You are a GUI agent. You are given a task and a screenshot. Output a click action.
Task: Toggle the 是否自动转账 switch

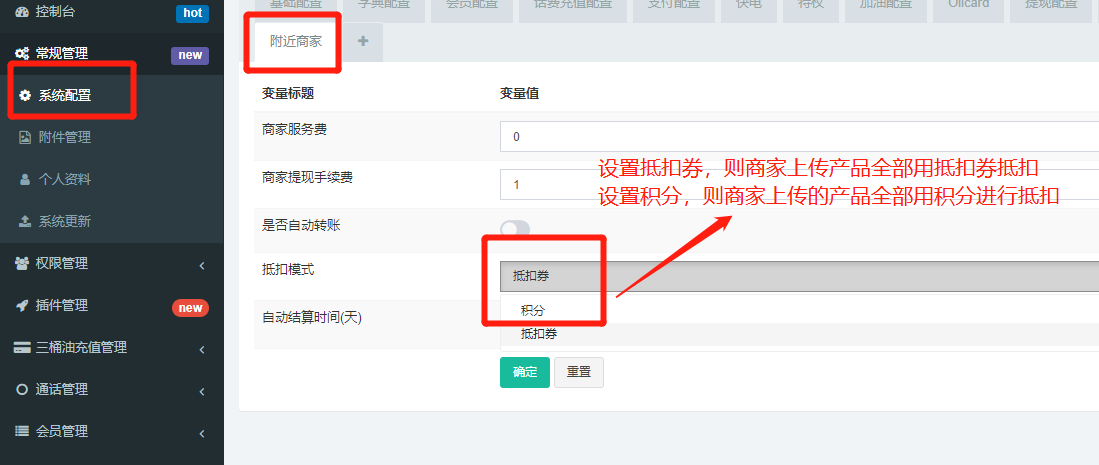click(x=515, y=229)
